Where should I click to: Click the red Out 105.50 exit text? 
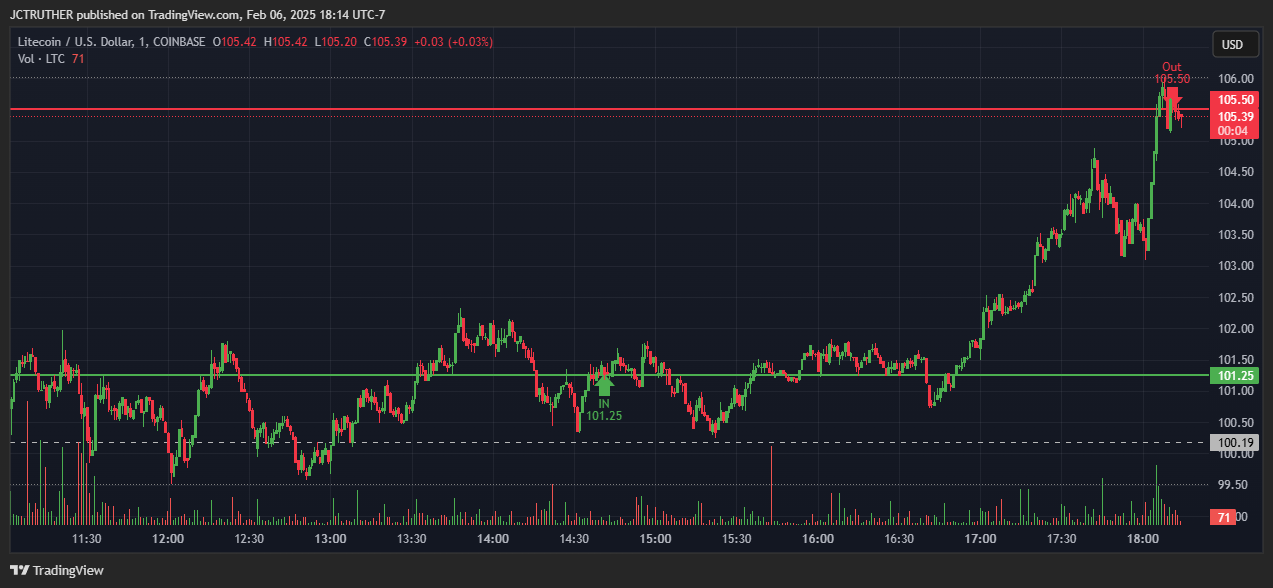tap(1172, 73)
